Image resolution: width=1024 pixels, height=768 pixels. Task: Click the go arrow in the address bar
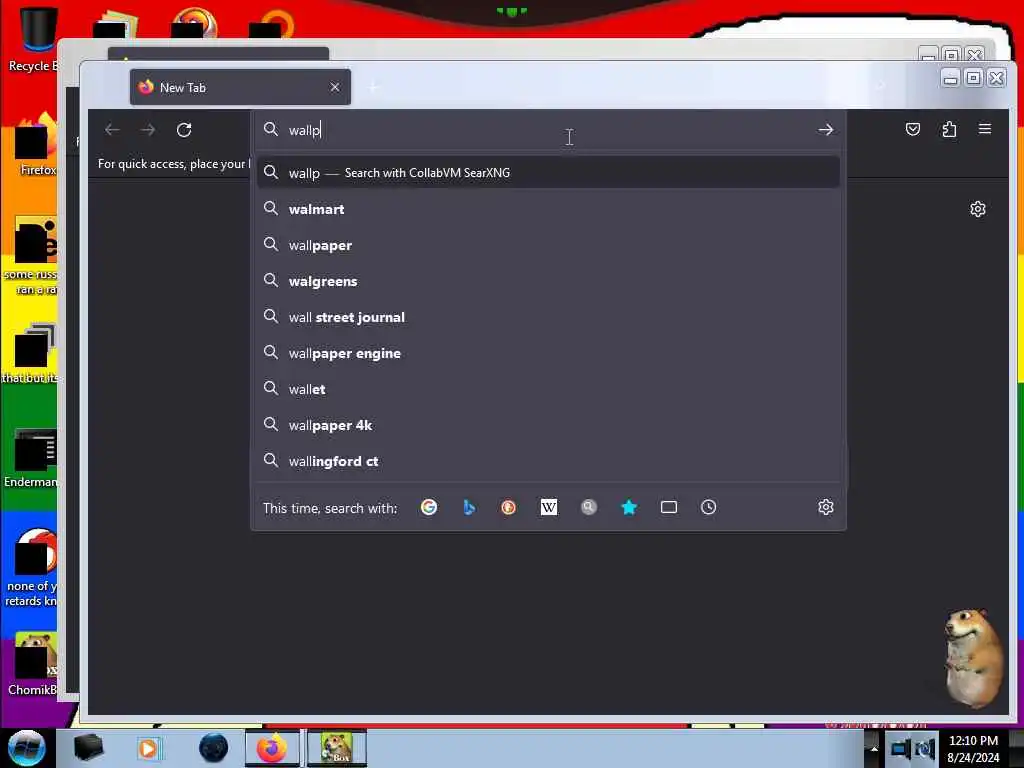[825, 130]
